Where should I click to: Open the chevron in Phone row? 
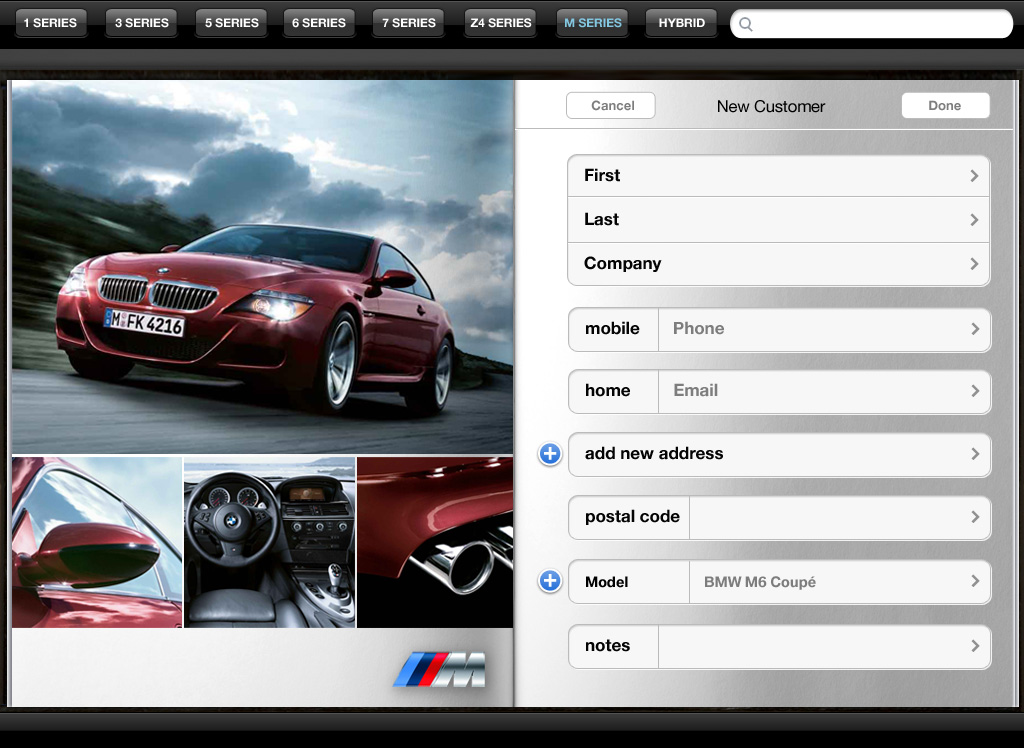975,329
